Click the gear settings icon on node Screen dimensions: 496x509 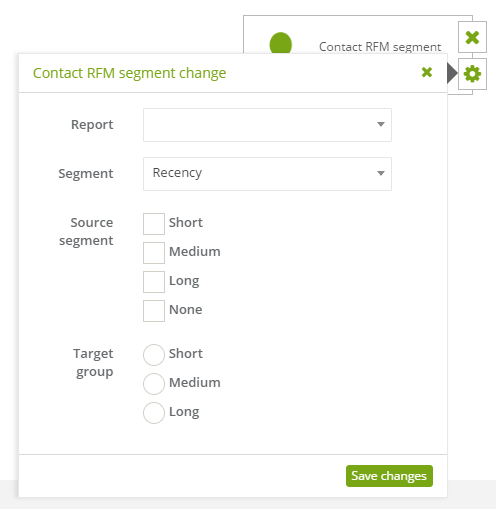pyautogui.click(x=472, y=74)
